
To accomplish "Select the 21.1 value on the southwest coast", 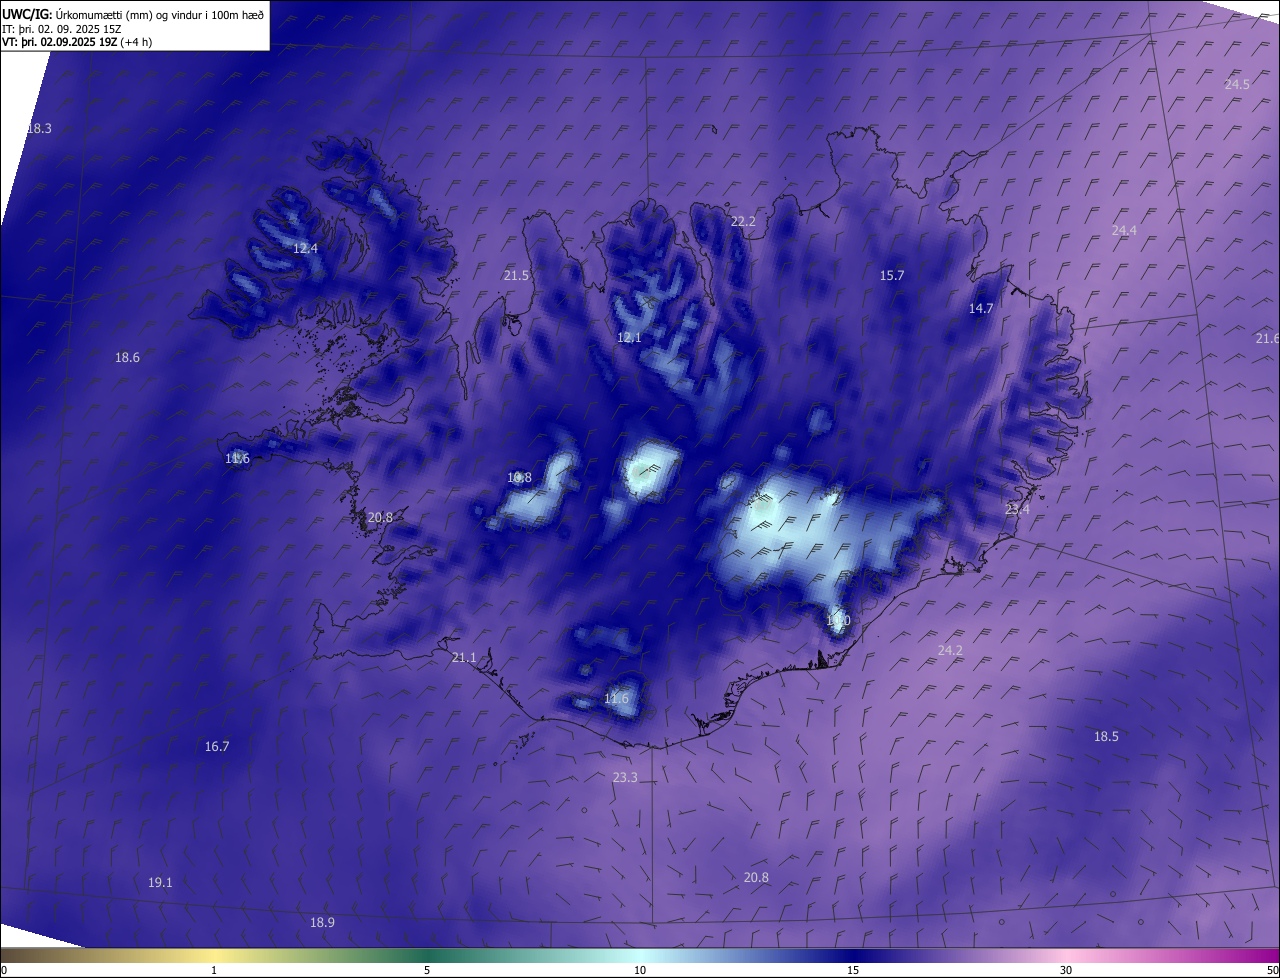I will [464, 657].
